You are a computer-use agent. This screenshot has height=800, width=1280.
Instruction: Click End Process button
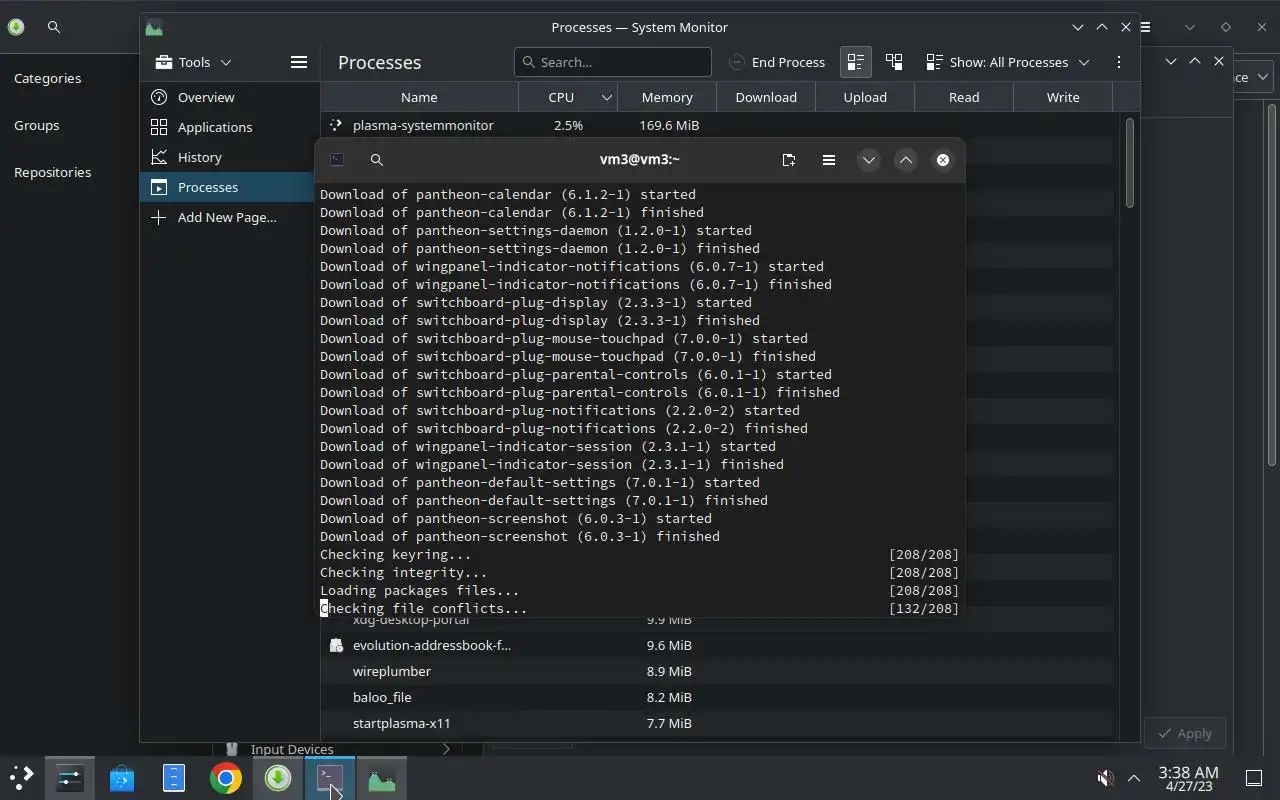point(777,62)
